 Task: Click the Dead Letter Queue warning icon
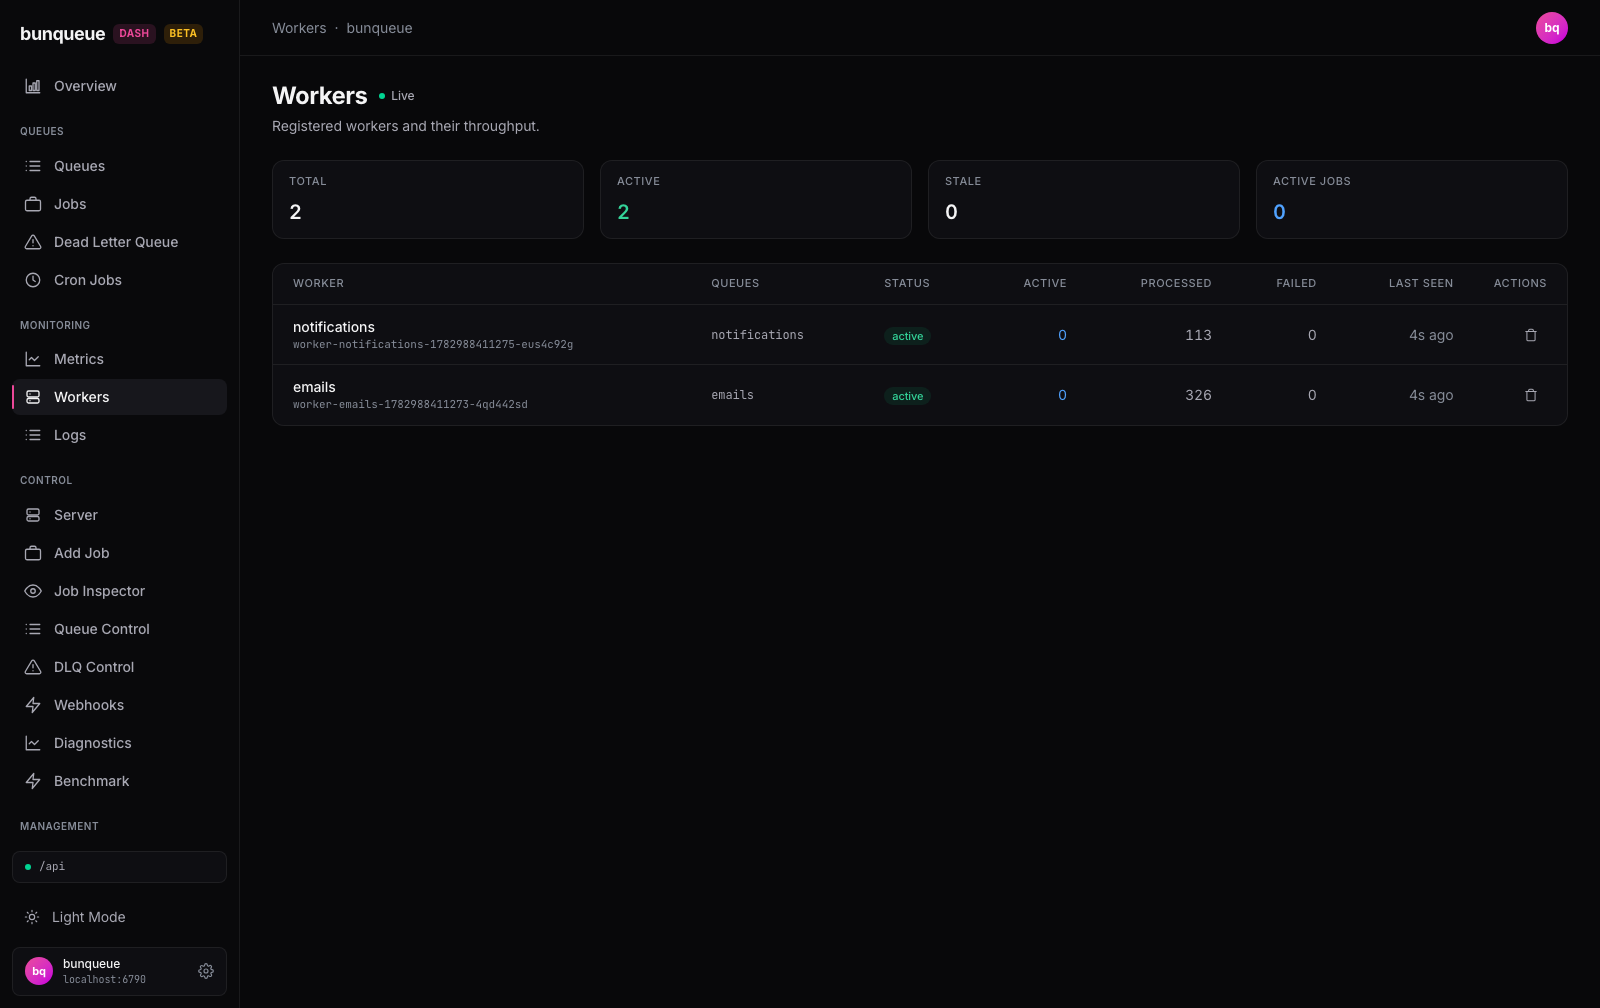coord(33,242)
